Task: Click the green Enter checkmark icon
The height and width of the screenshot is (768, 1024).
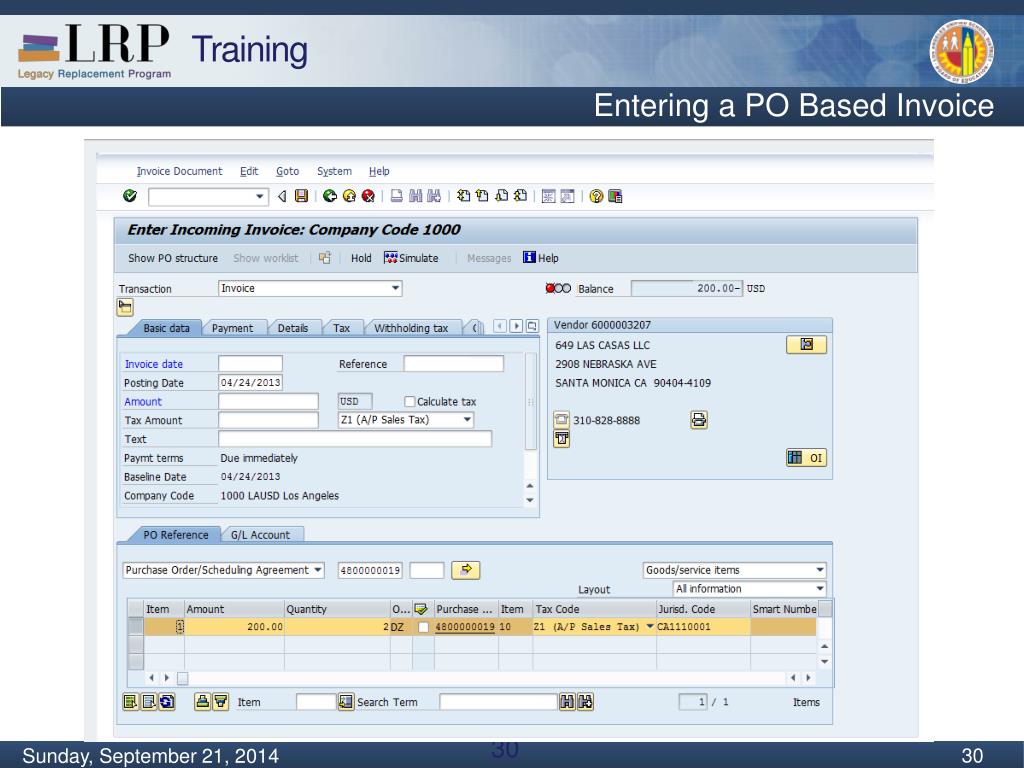Action: coord(130,196)
